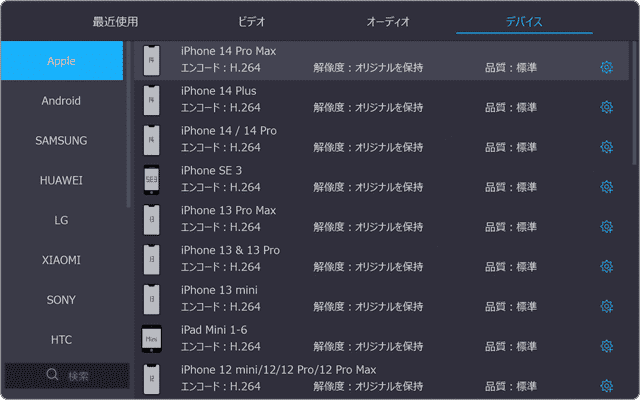Choose the iPhone 13 mini title
This screenshot has width=640, height=400.
click(x=219, y=290)
